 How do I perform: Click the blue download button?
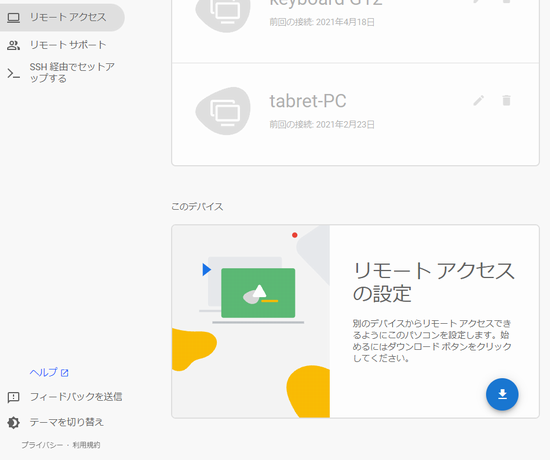coord(502,394)
